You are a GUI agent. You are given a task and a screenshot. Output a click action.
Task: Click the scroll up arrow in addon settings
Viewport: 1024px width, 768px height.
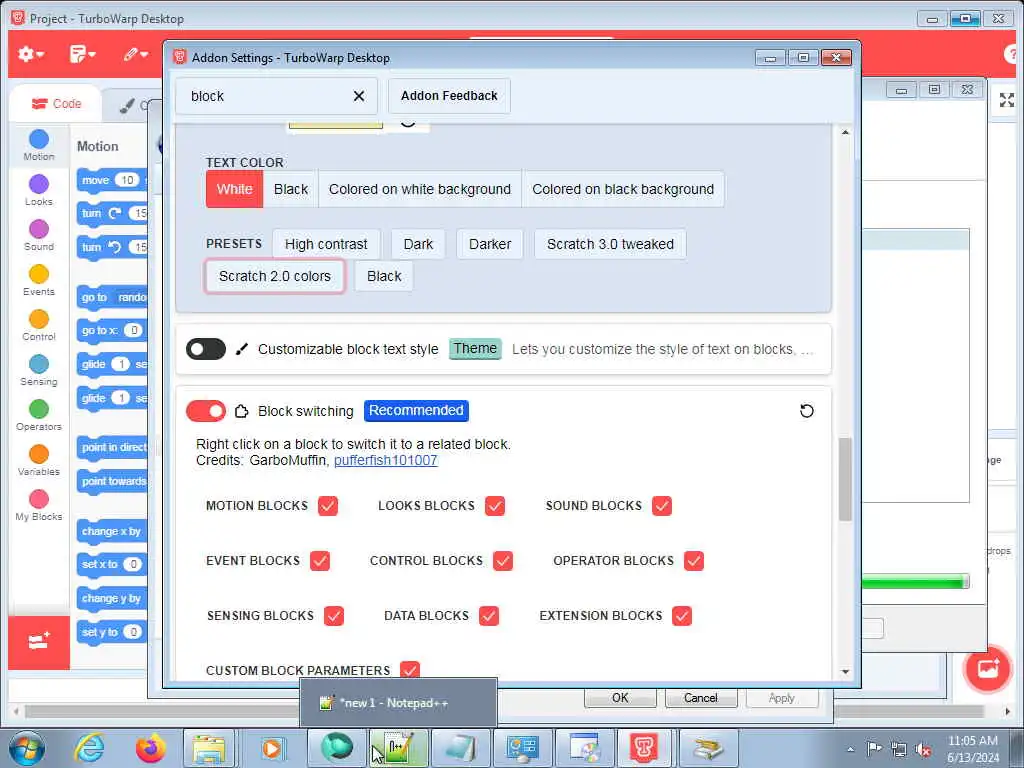coord(845,133)
